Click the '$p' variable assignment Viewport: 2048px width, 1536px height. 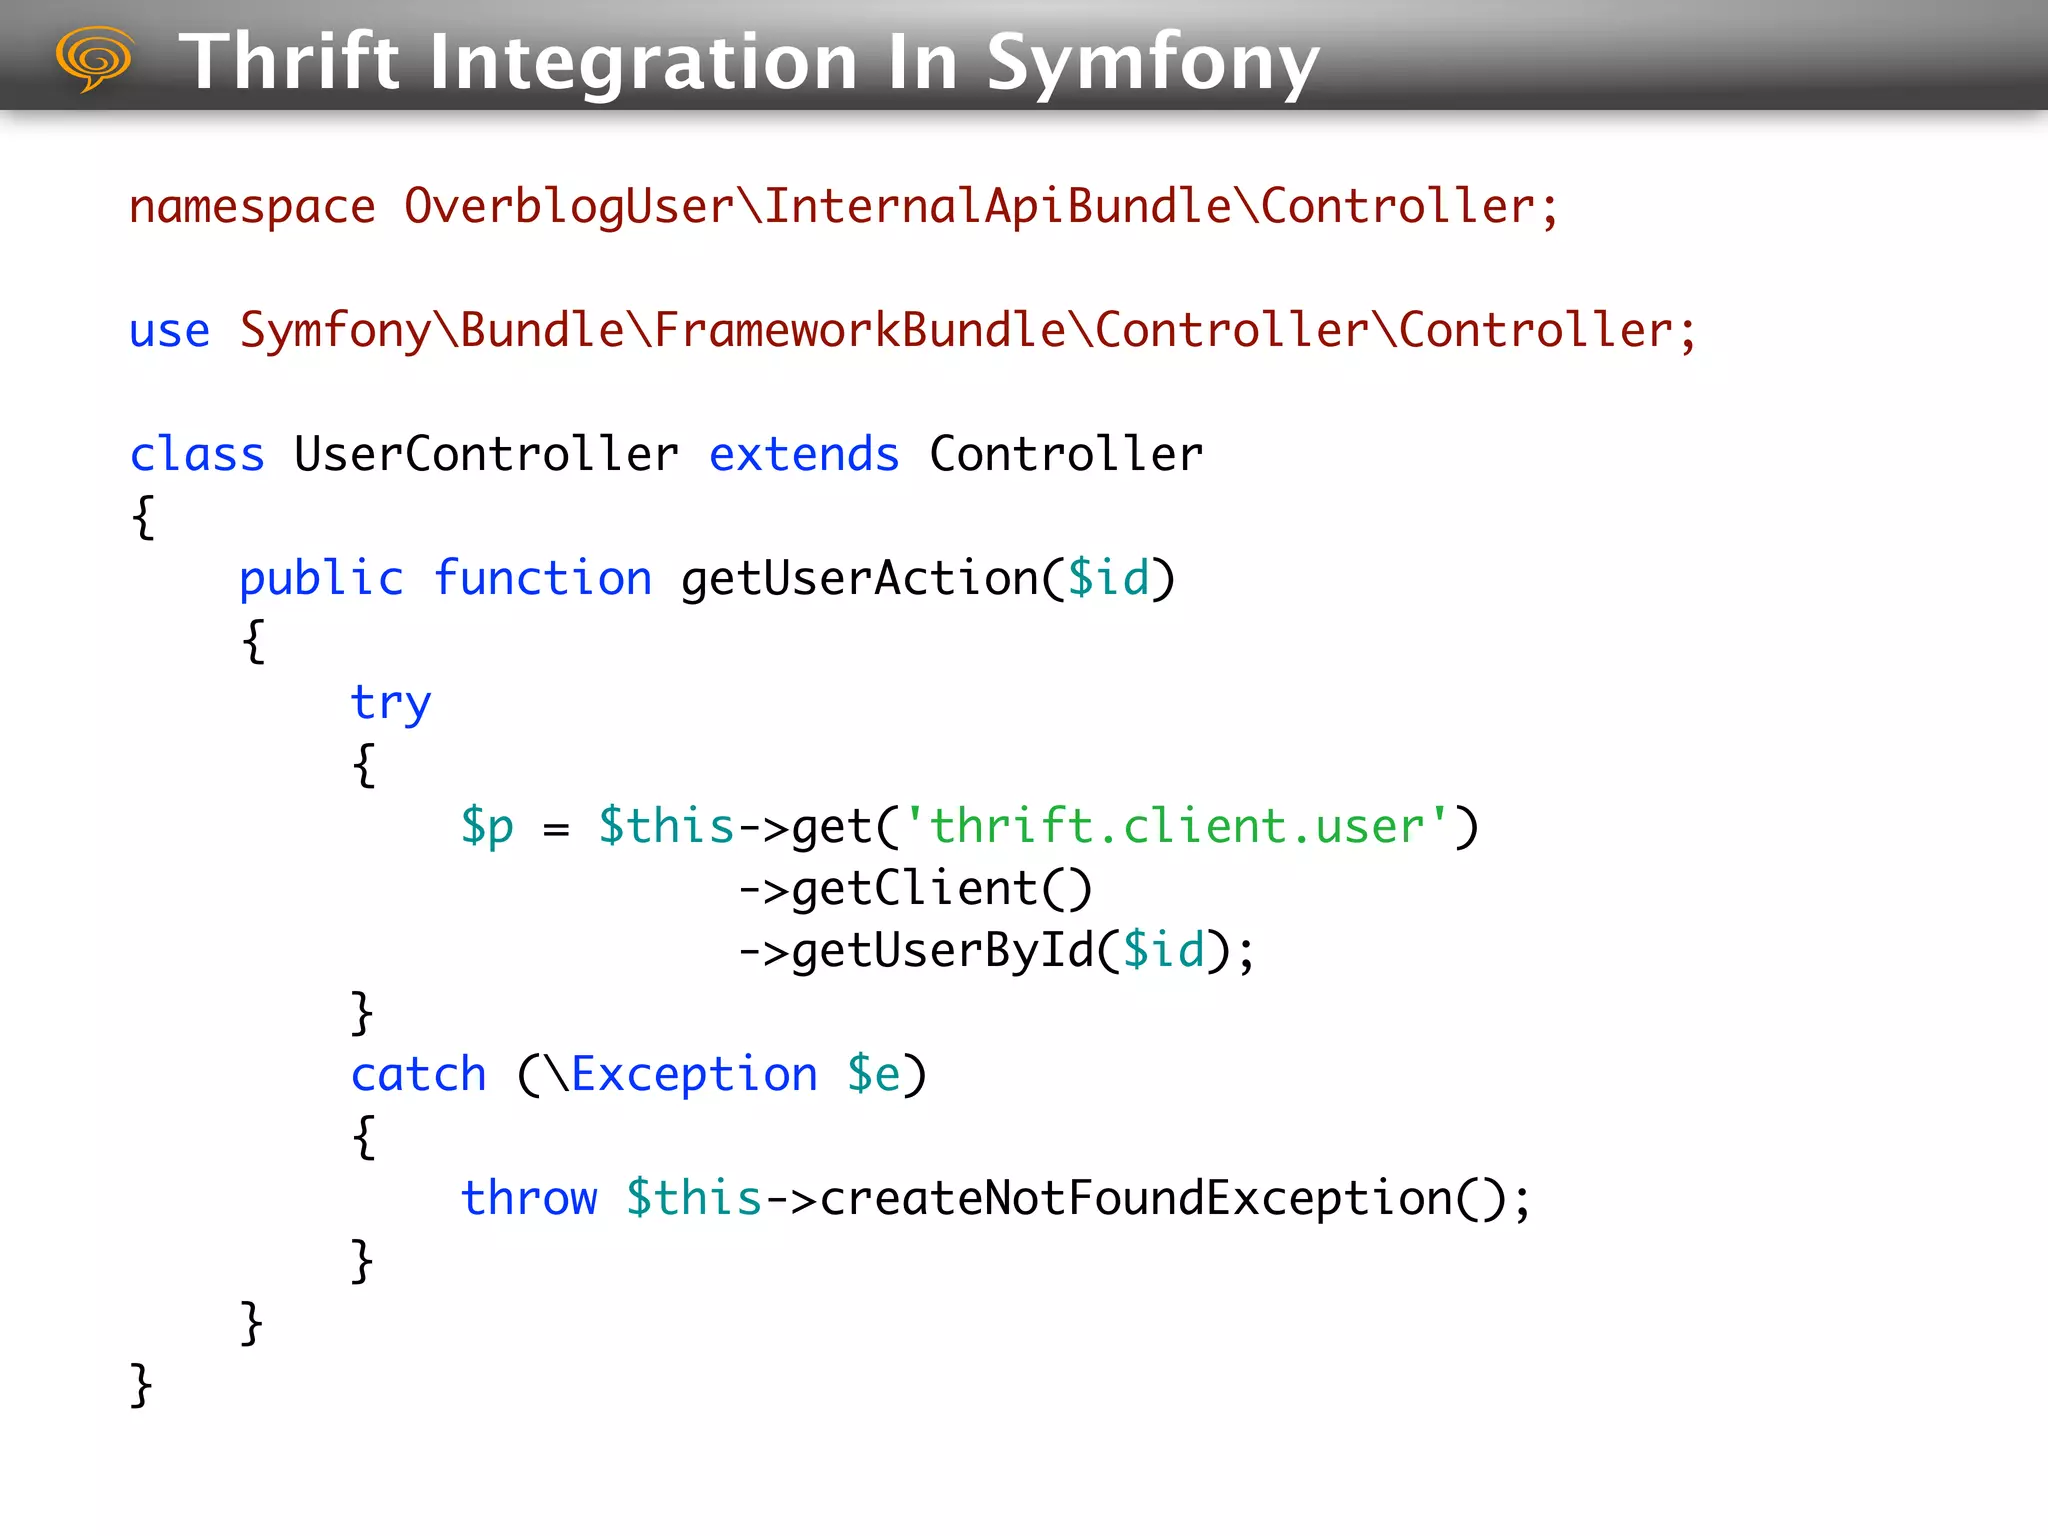487,828
